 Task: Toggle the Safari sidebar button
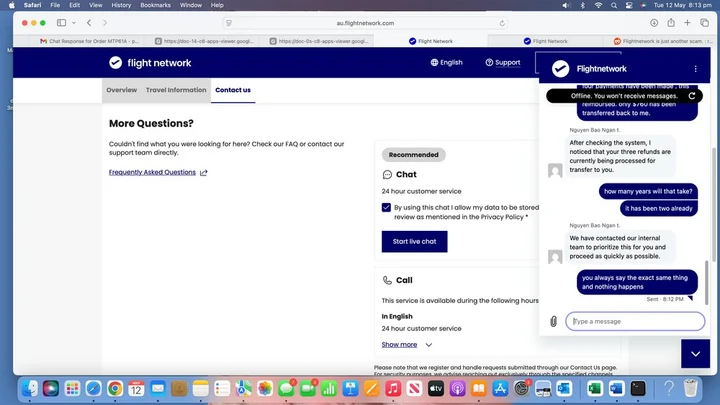(x=61, y=22)
